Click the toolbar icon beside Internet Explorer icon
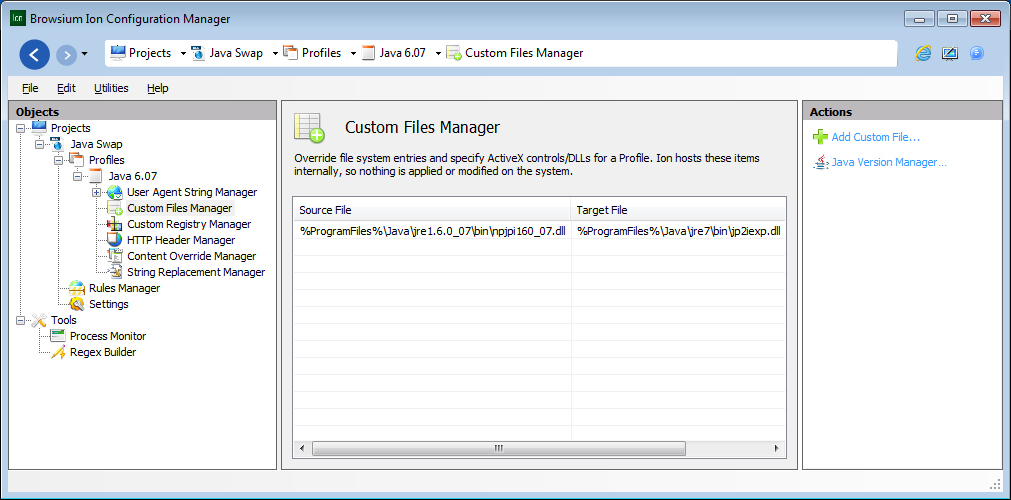The height and width of the screenshot is (500, 1011). click(x=949, y=54)
